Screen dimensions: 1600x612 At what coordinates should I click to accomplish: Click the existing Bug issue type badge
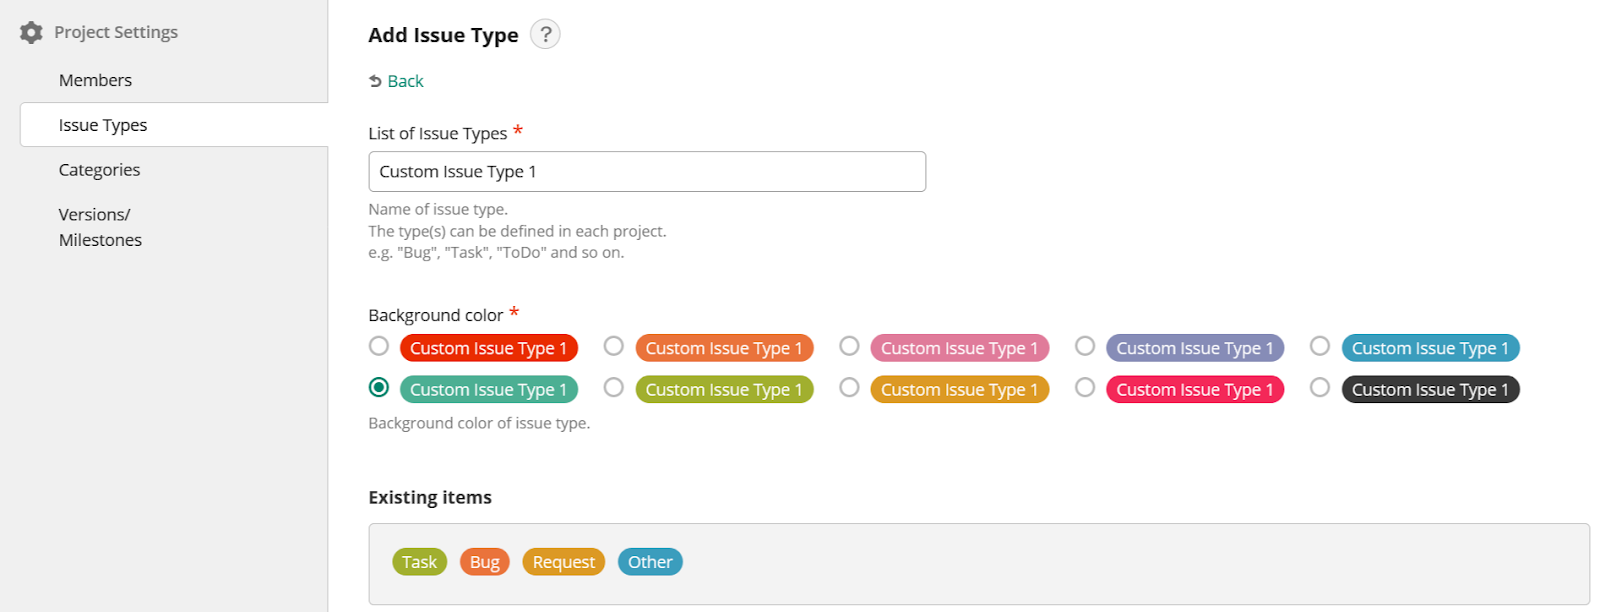point(484,562)
